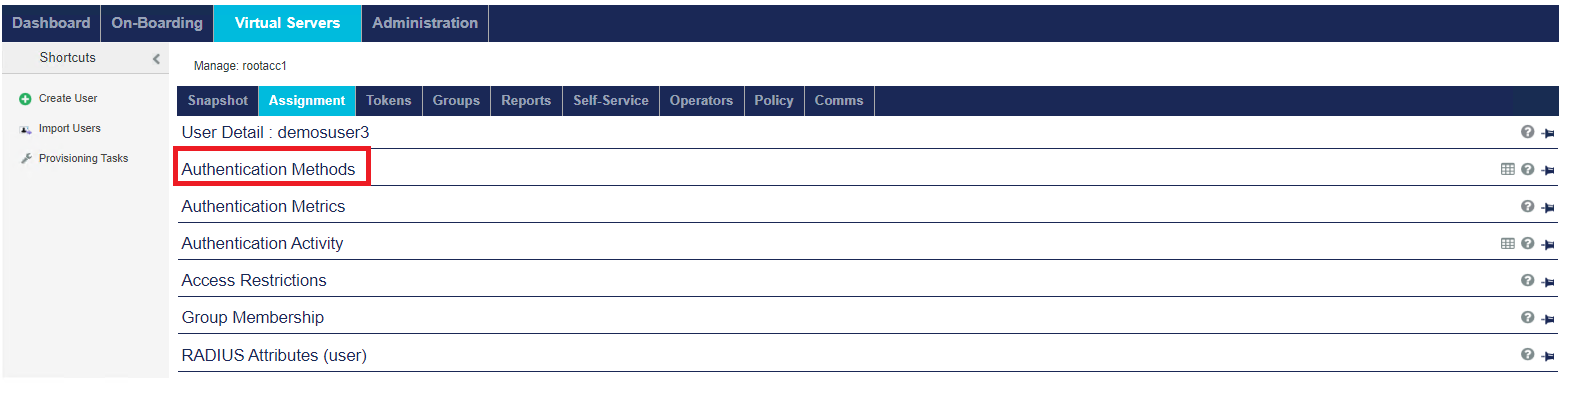Screen dimensions: 1580x395
Task: Expand the Authentication Methods section
Action: [268, 169]
